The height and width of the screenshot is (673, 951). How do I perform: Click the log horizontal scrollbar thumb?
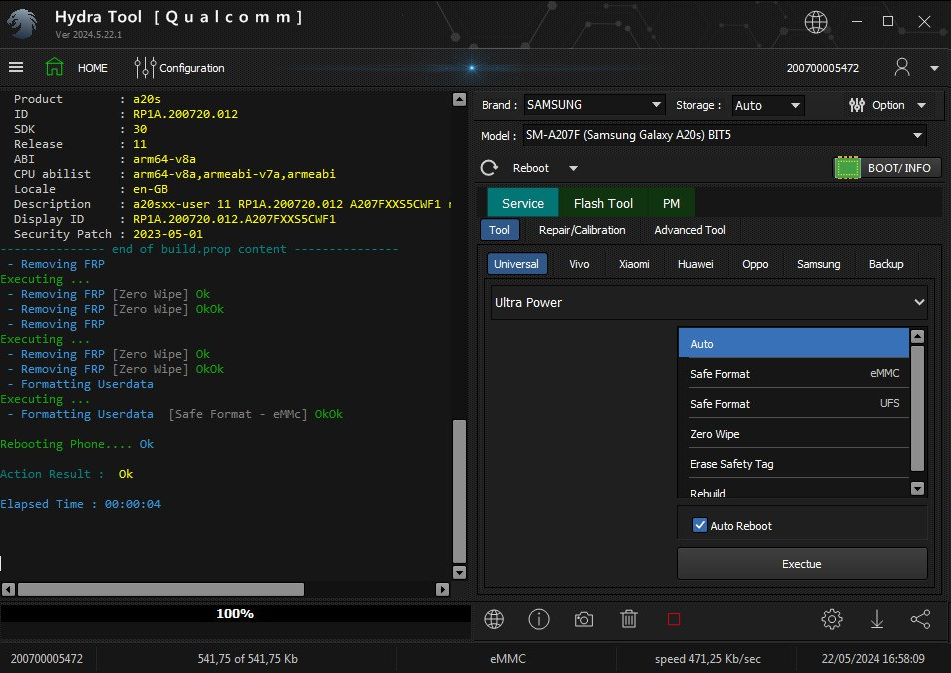[x=161, y=589]
